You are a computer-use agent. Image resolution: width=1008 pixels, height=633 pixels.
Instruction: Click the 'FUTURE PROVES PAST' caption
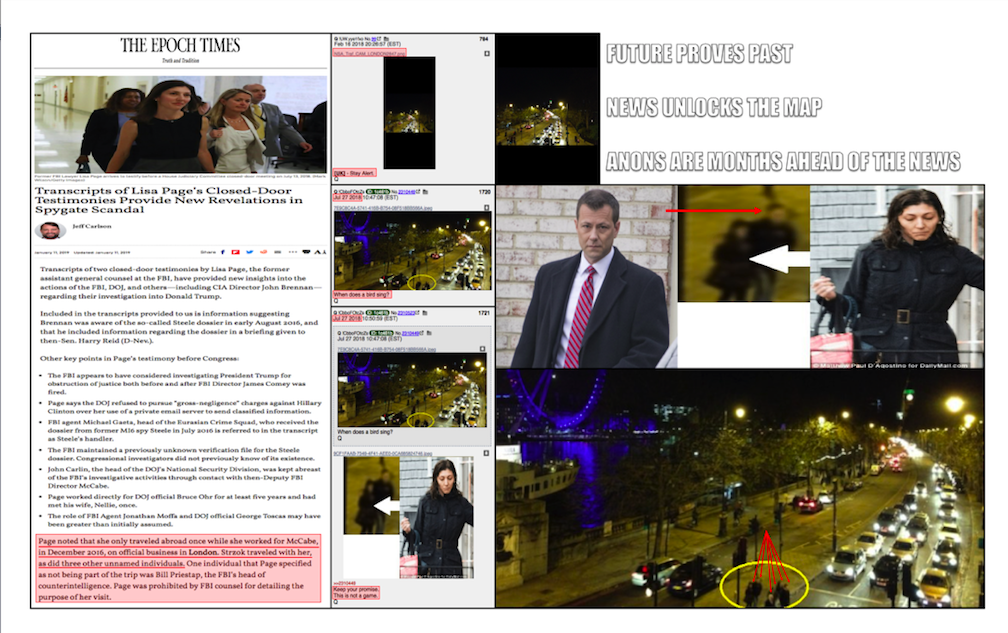point(699,54)
